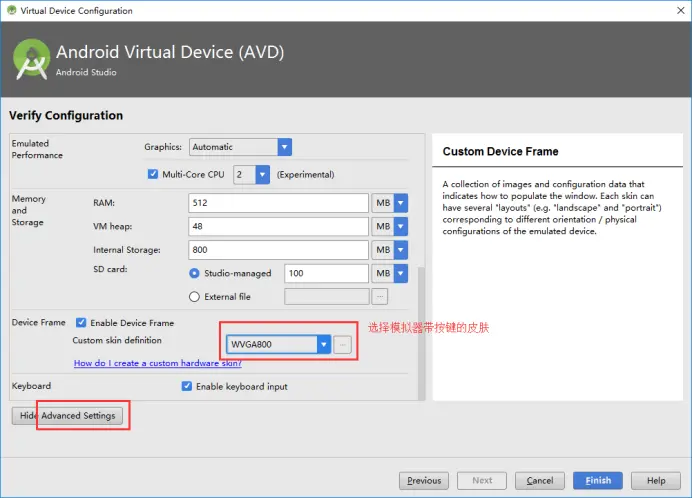Click the Device Frame section label

coord(38,323)
